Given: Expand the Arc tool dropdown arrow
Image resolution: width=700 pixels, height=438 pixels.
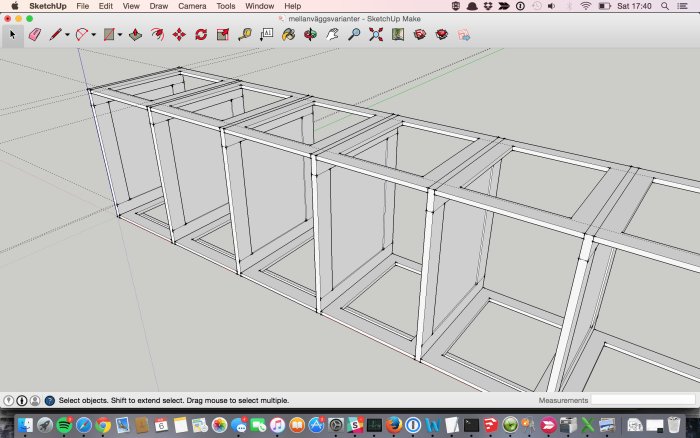Looking at the screenshot, I should tap(94, 35).
